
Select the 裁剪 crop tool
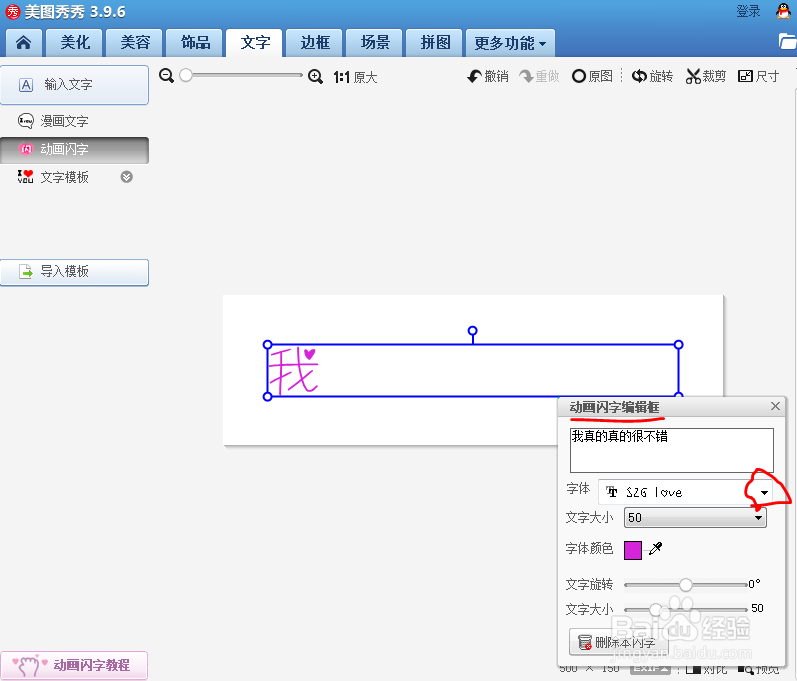(706, 76)
